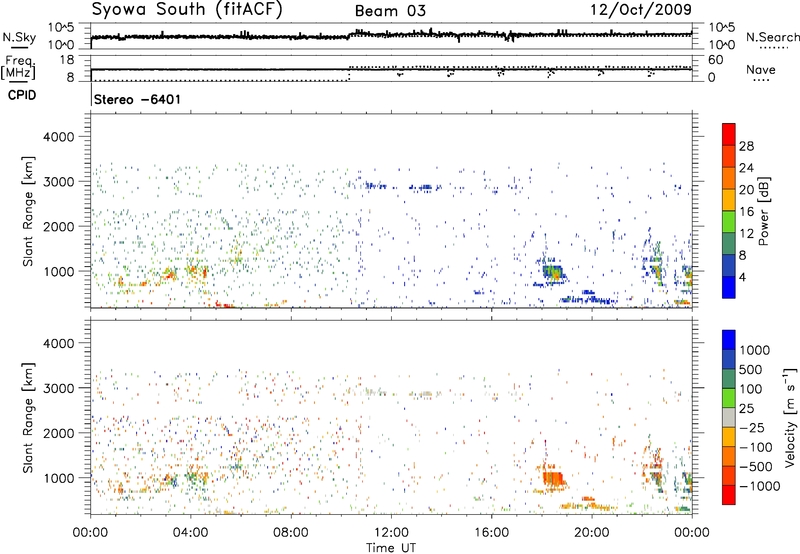Click the "08:00" time tick label
This screenshot has height=554, width=800.
(291, 533)
